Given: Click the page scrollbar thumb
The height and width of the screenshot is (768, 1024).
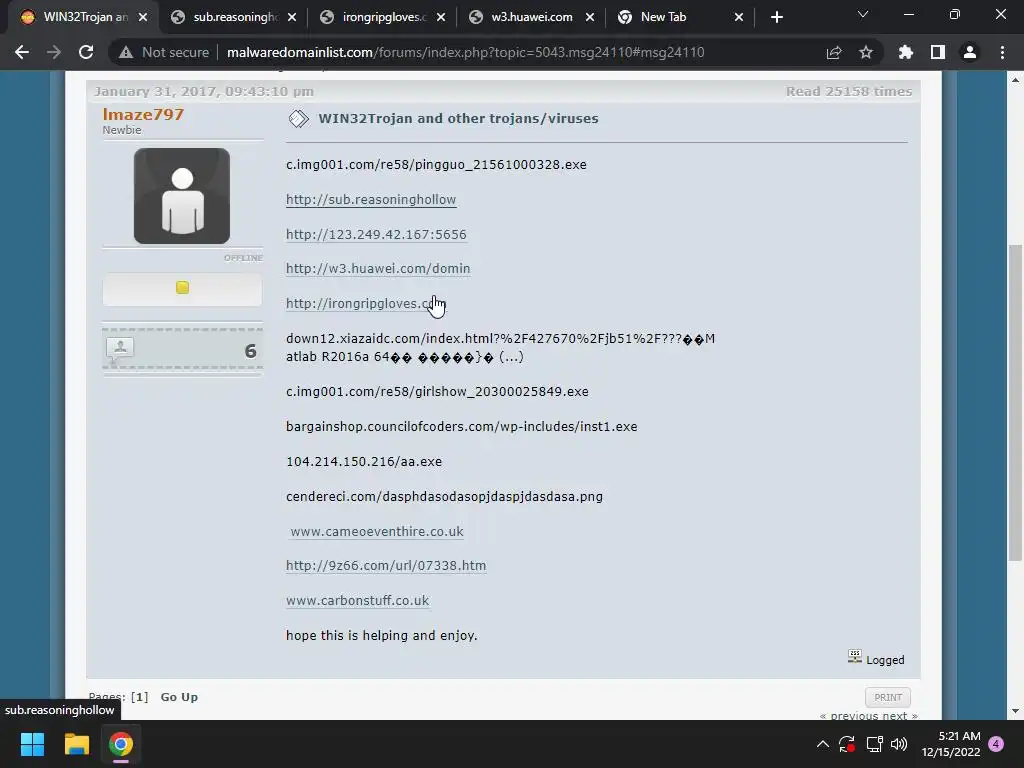Looking at the screenshot, I should coord(1015,402).
